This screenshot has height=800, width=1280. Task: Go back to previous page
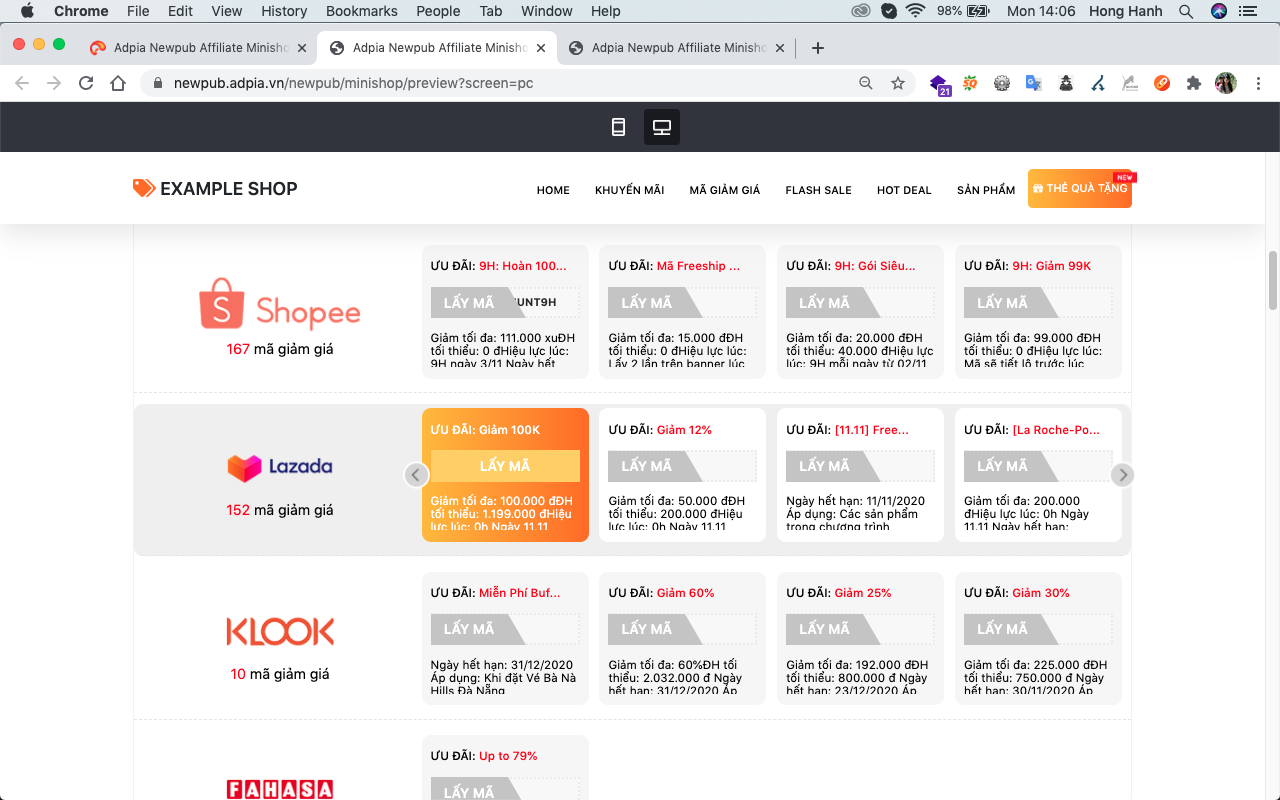(22, 83)
